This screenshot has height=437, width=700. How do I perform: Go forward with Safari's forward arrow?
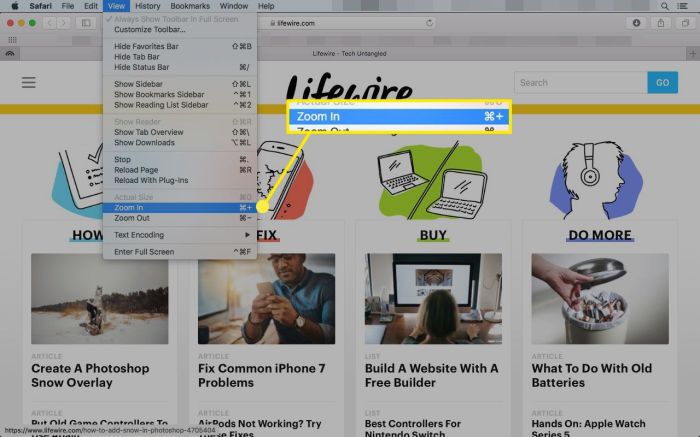64,23
